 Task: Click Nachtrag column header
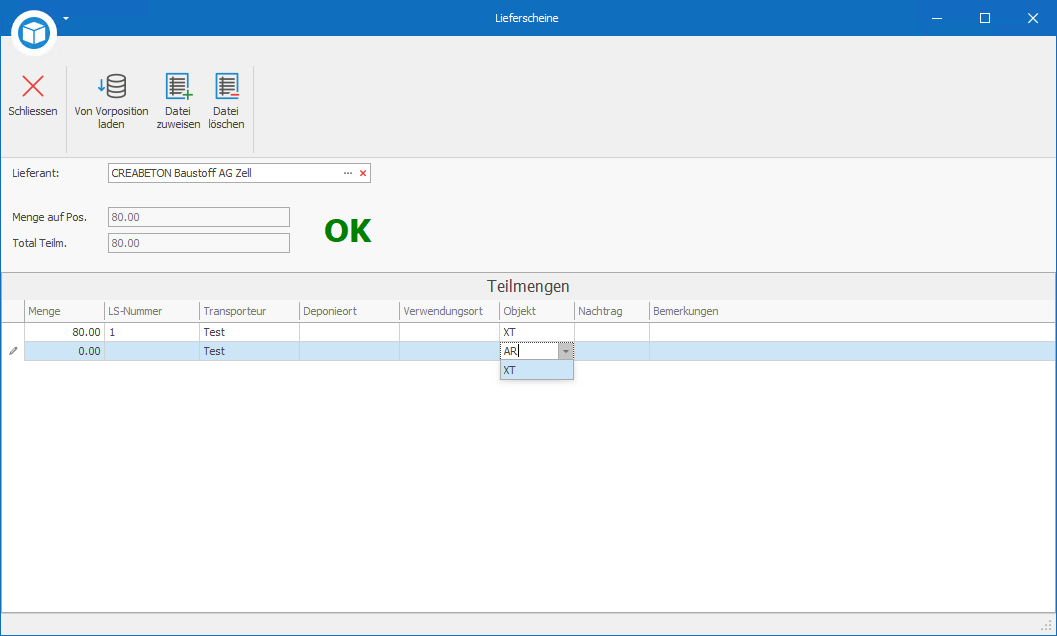click(611, 312)
